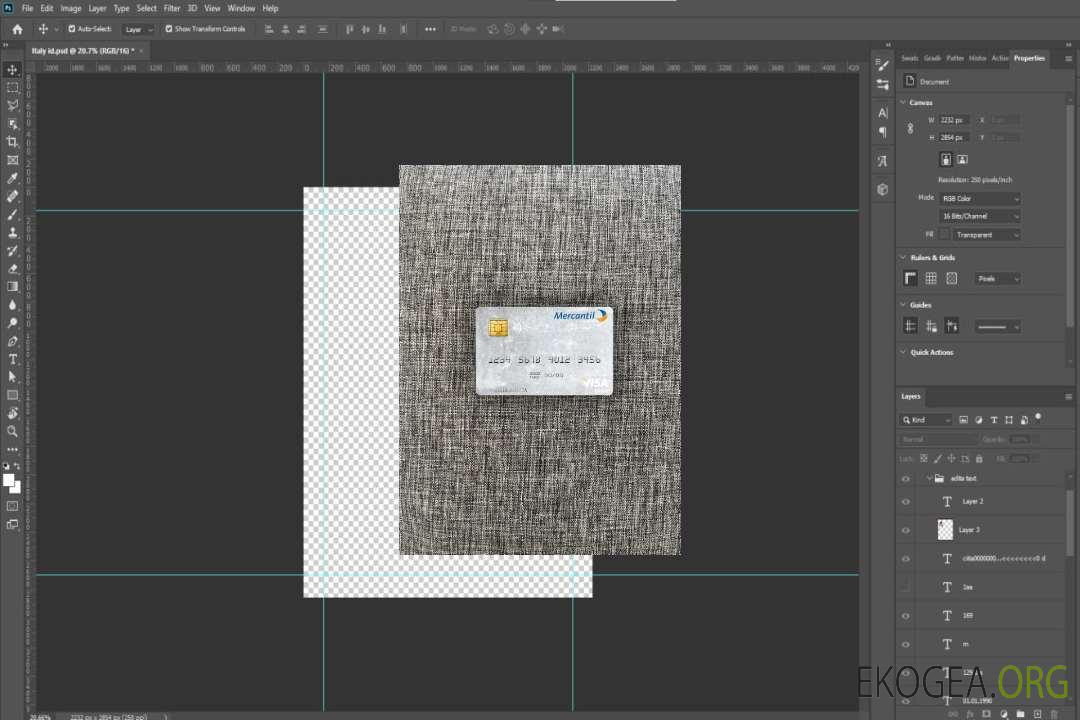Open the Filter menu
1080x720 pixels.
coord(172,8)
